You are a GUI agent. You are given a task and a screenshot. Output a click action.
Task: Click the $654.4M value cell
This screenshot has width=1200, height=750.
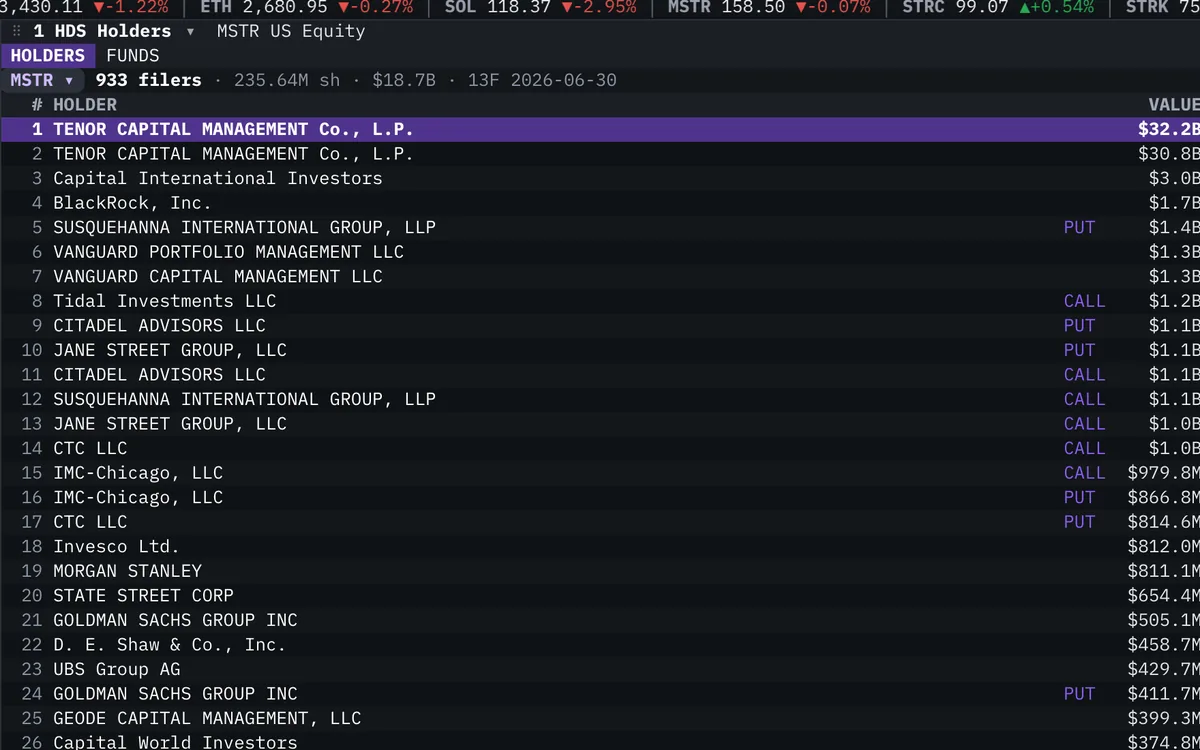pyautogui.click(x=1163, y=595)
